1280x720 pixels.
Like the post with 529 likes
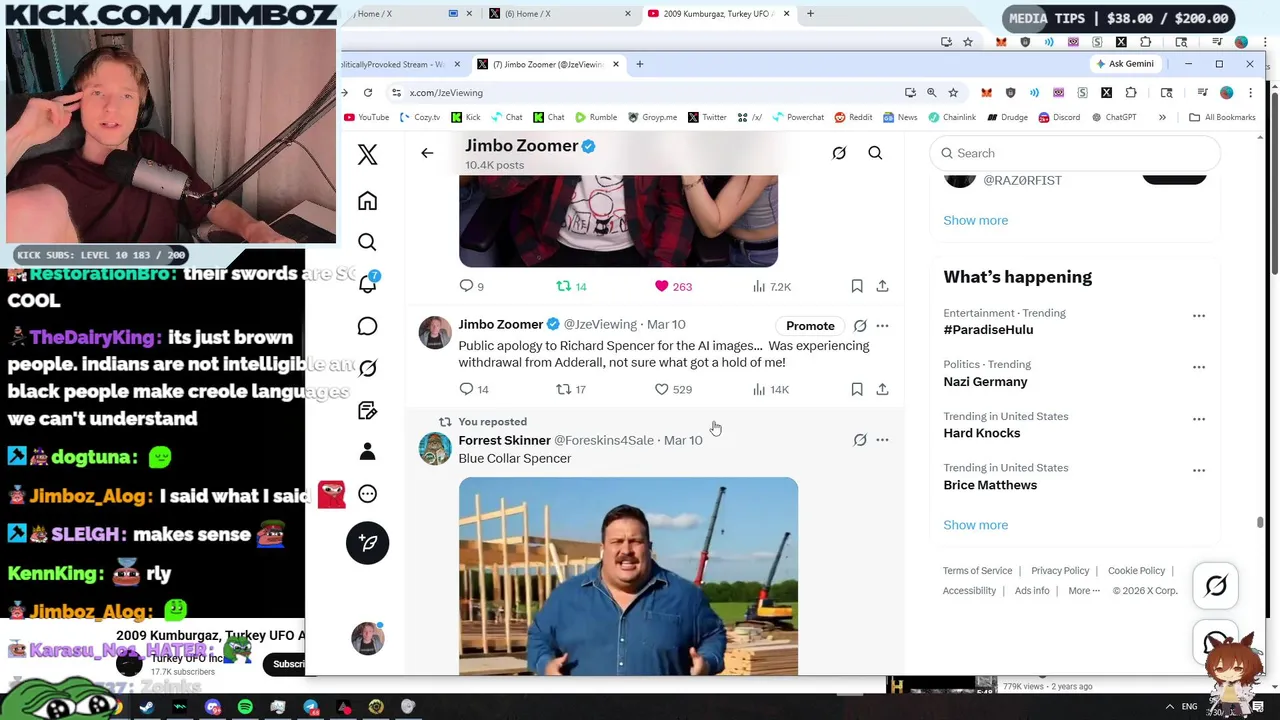tap(672, 389)
